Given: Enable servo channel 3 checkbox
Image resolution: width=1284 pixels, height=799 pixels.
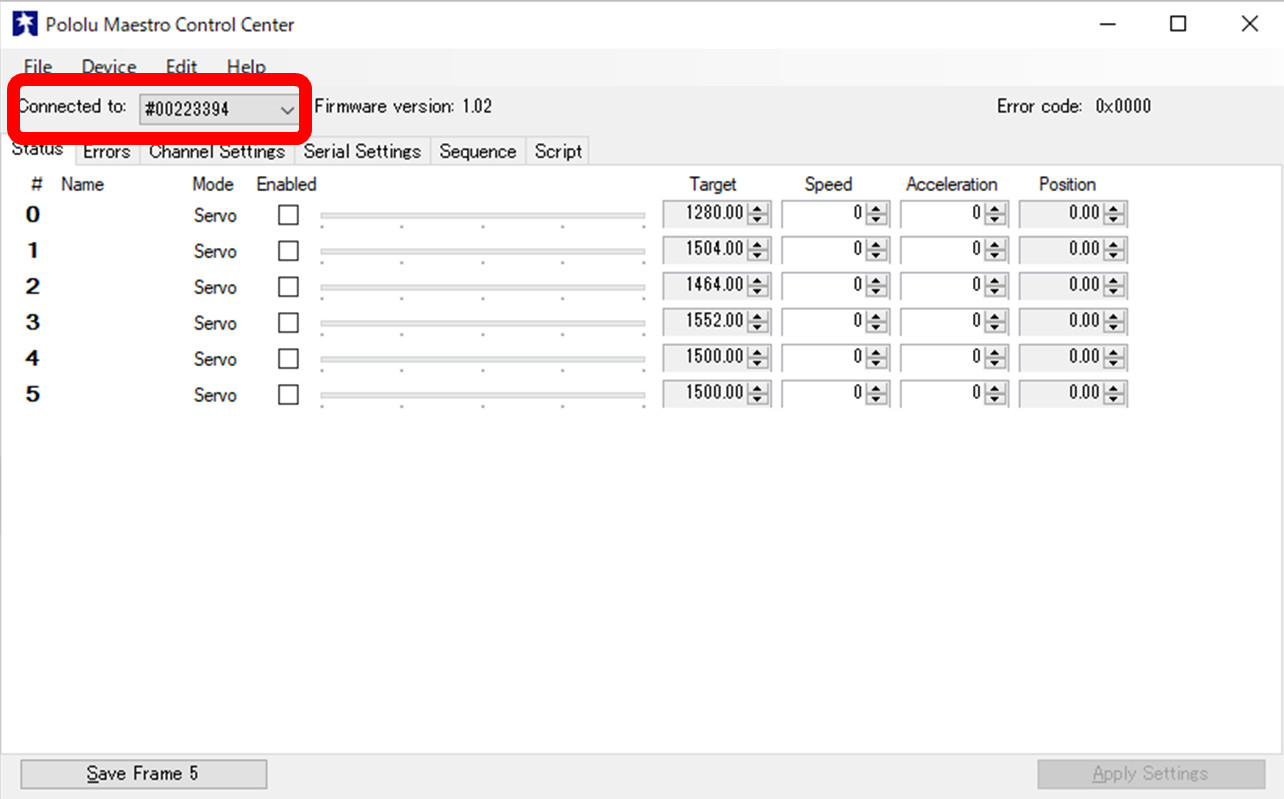Looking at the screenshot, I should (x=288, y=323).
